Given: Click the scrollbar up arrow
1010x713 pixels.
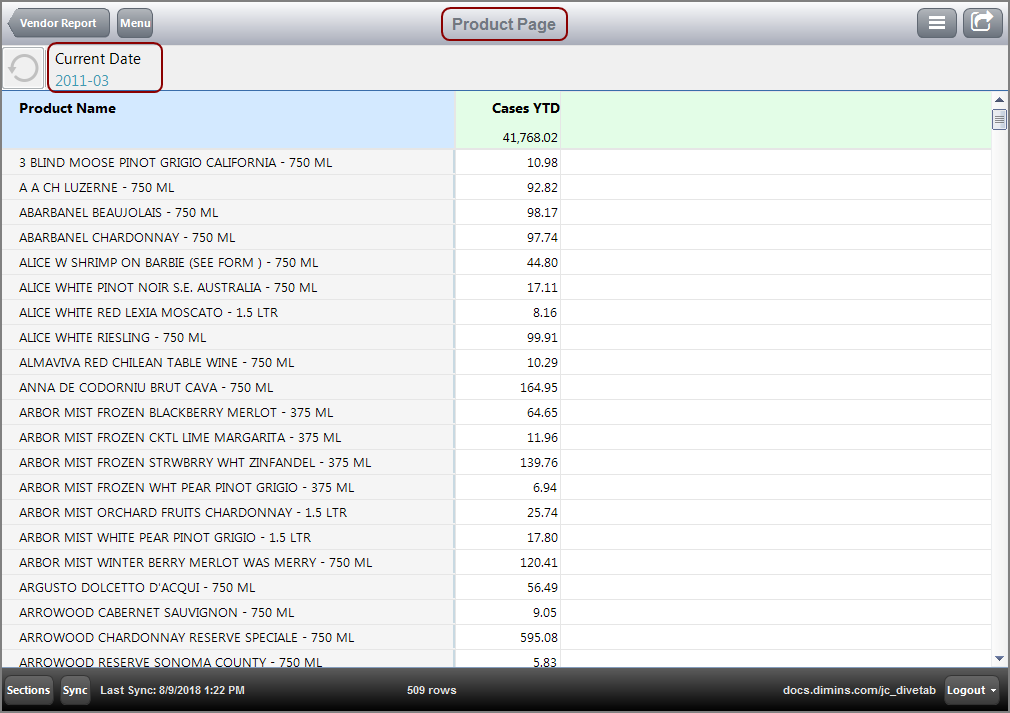Looking at the screenshot, I should tap(1000, 99).
